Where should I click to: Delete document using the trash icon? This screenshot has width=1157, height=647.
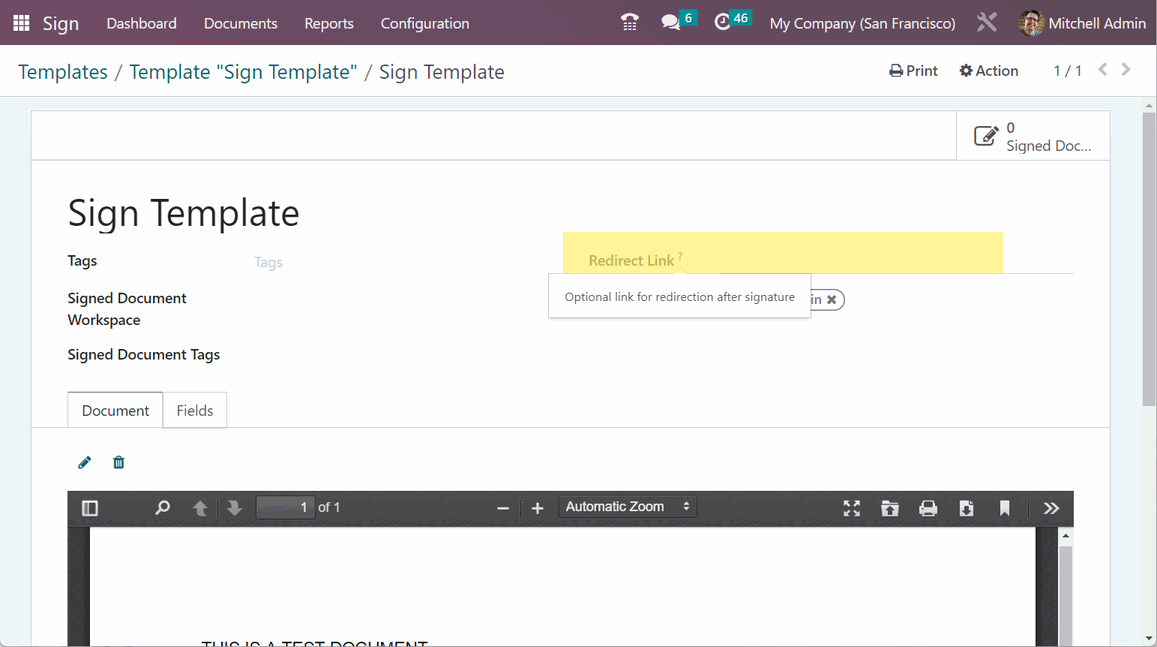[x=119, y=462]
